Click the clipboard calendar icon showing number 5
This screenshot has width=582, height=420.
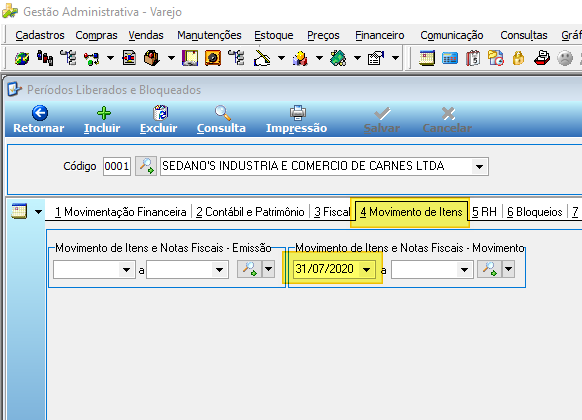click(x=473, y=58)
